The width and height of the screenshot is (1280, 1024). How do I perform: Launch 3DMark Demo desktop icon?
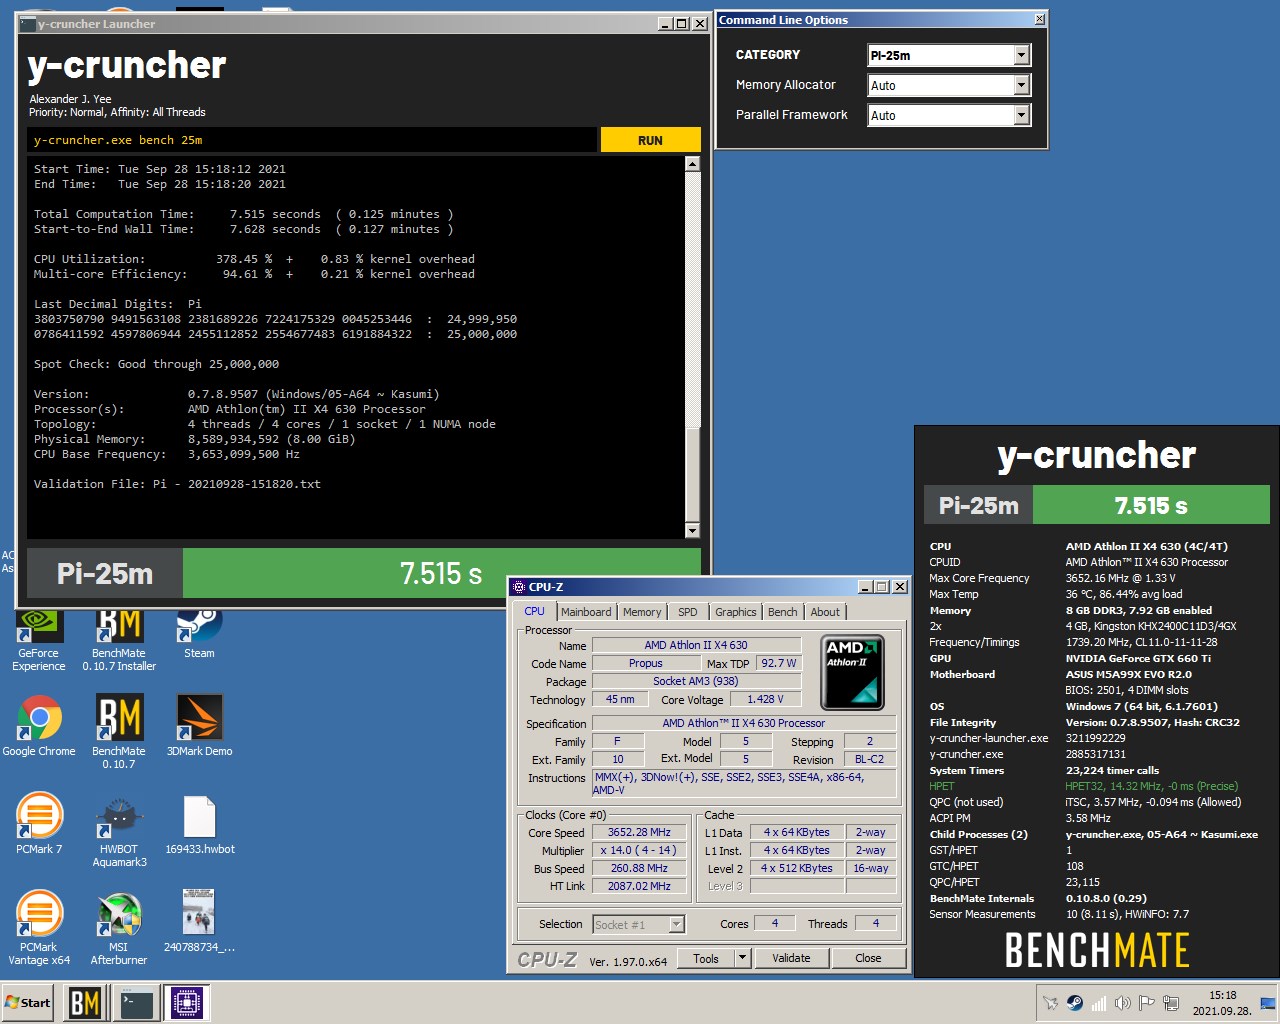[199, 725]
